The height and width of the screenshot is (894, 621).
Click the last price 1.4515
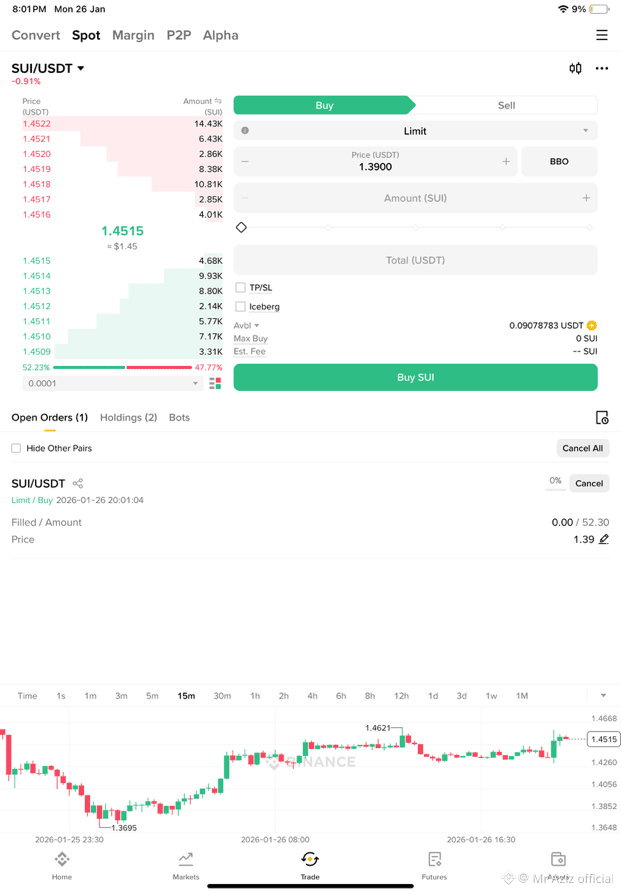(123, 231)
